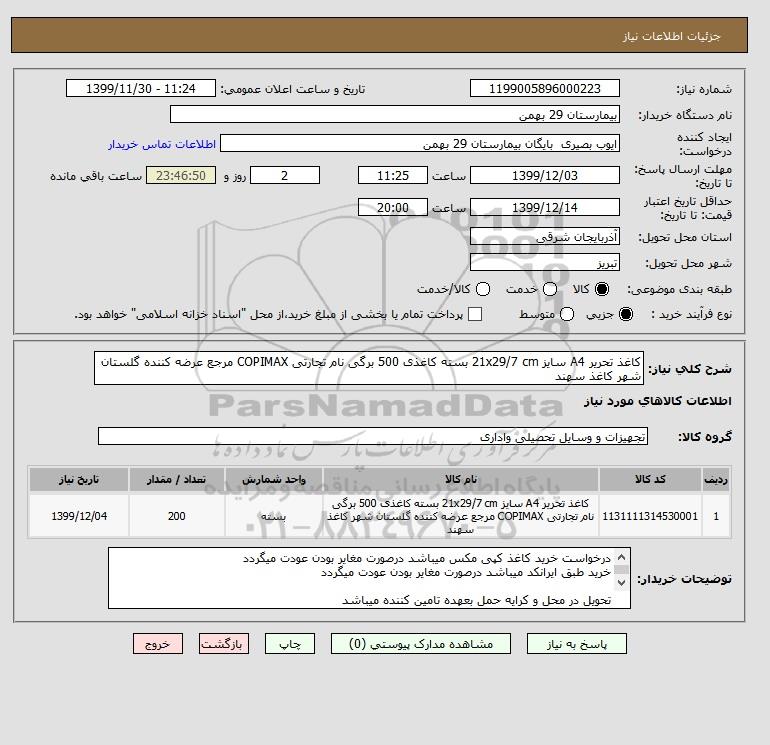The width and height of the screenshot is (770, 745).
Task: Click the requester field ایوب بصیری
Action: tap(420, 143)
